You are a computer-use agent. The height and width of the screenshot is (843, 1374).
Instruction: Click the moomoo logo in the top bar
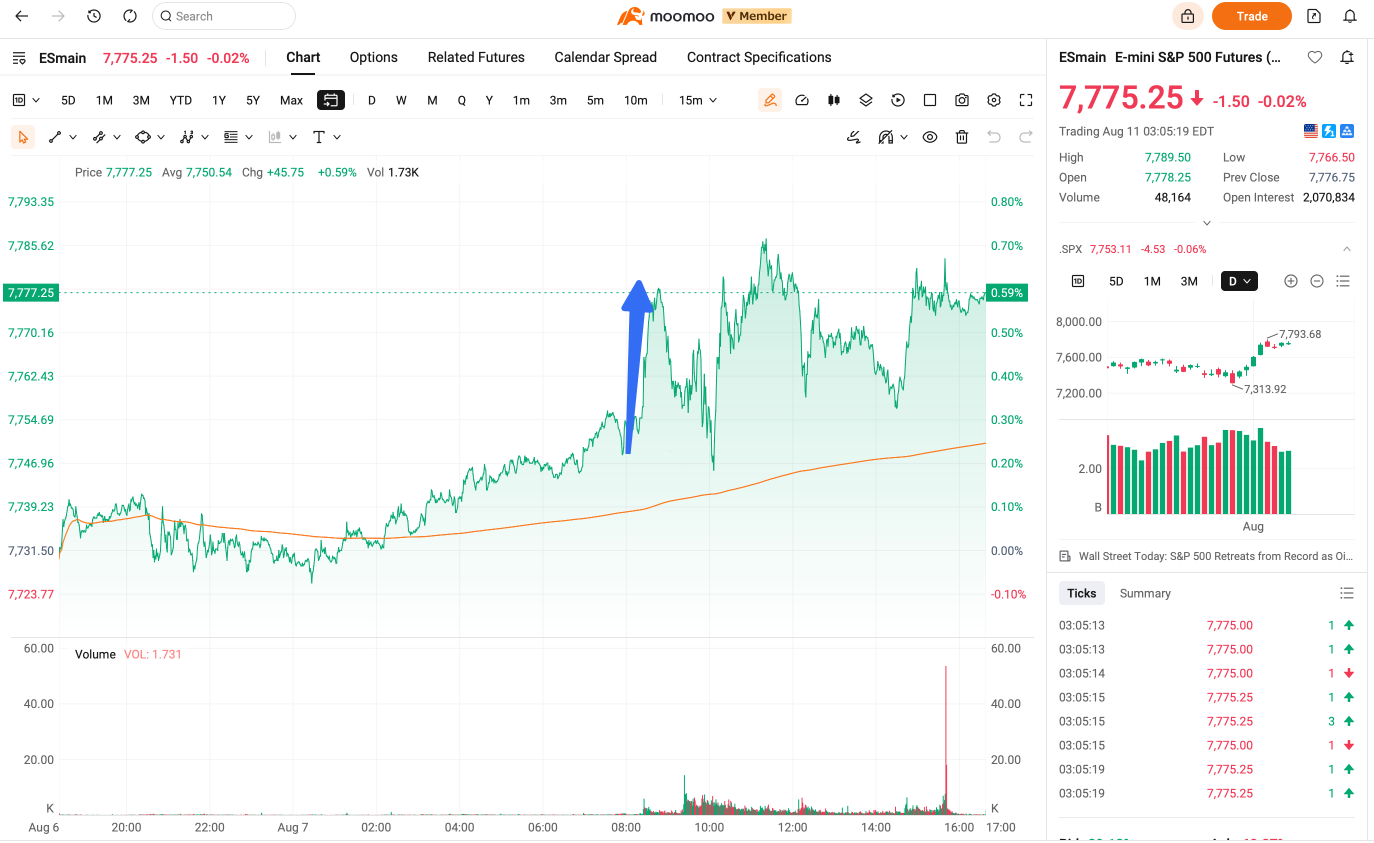pos(665,16)
